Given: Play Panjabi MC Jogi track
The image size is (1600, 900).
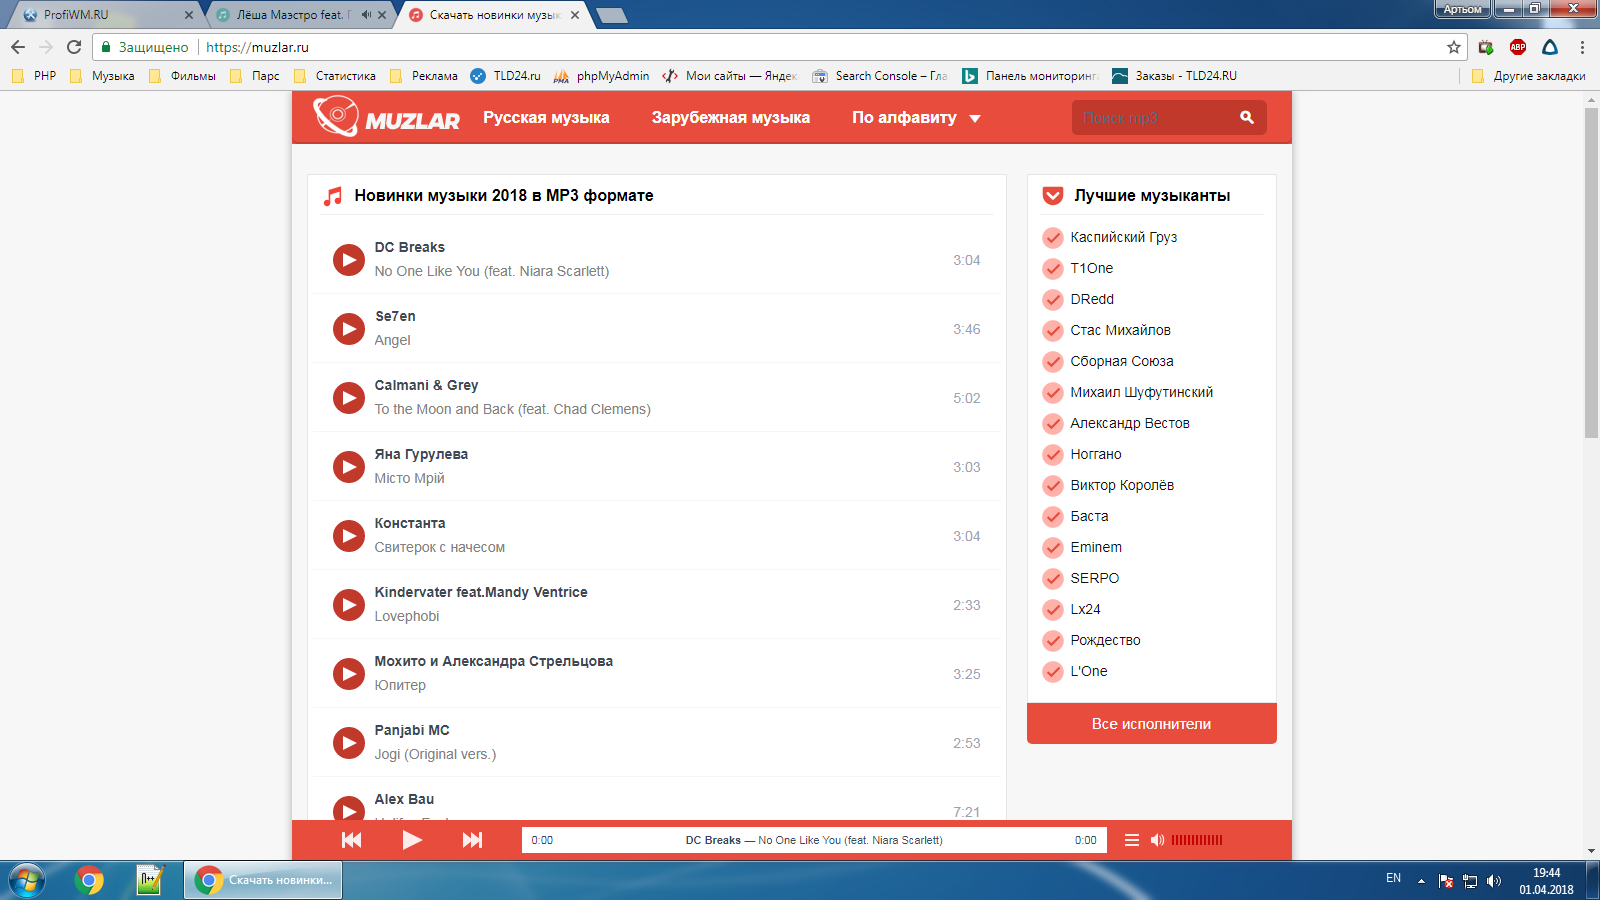Looking at the screenshot, I should tap(348, 743).
